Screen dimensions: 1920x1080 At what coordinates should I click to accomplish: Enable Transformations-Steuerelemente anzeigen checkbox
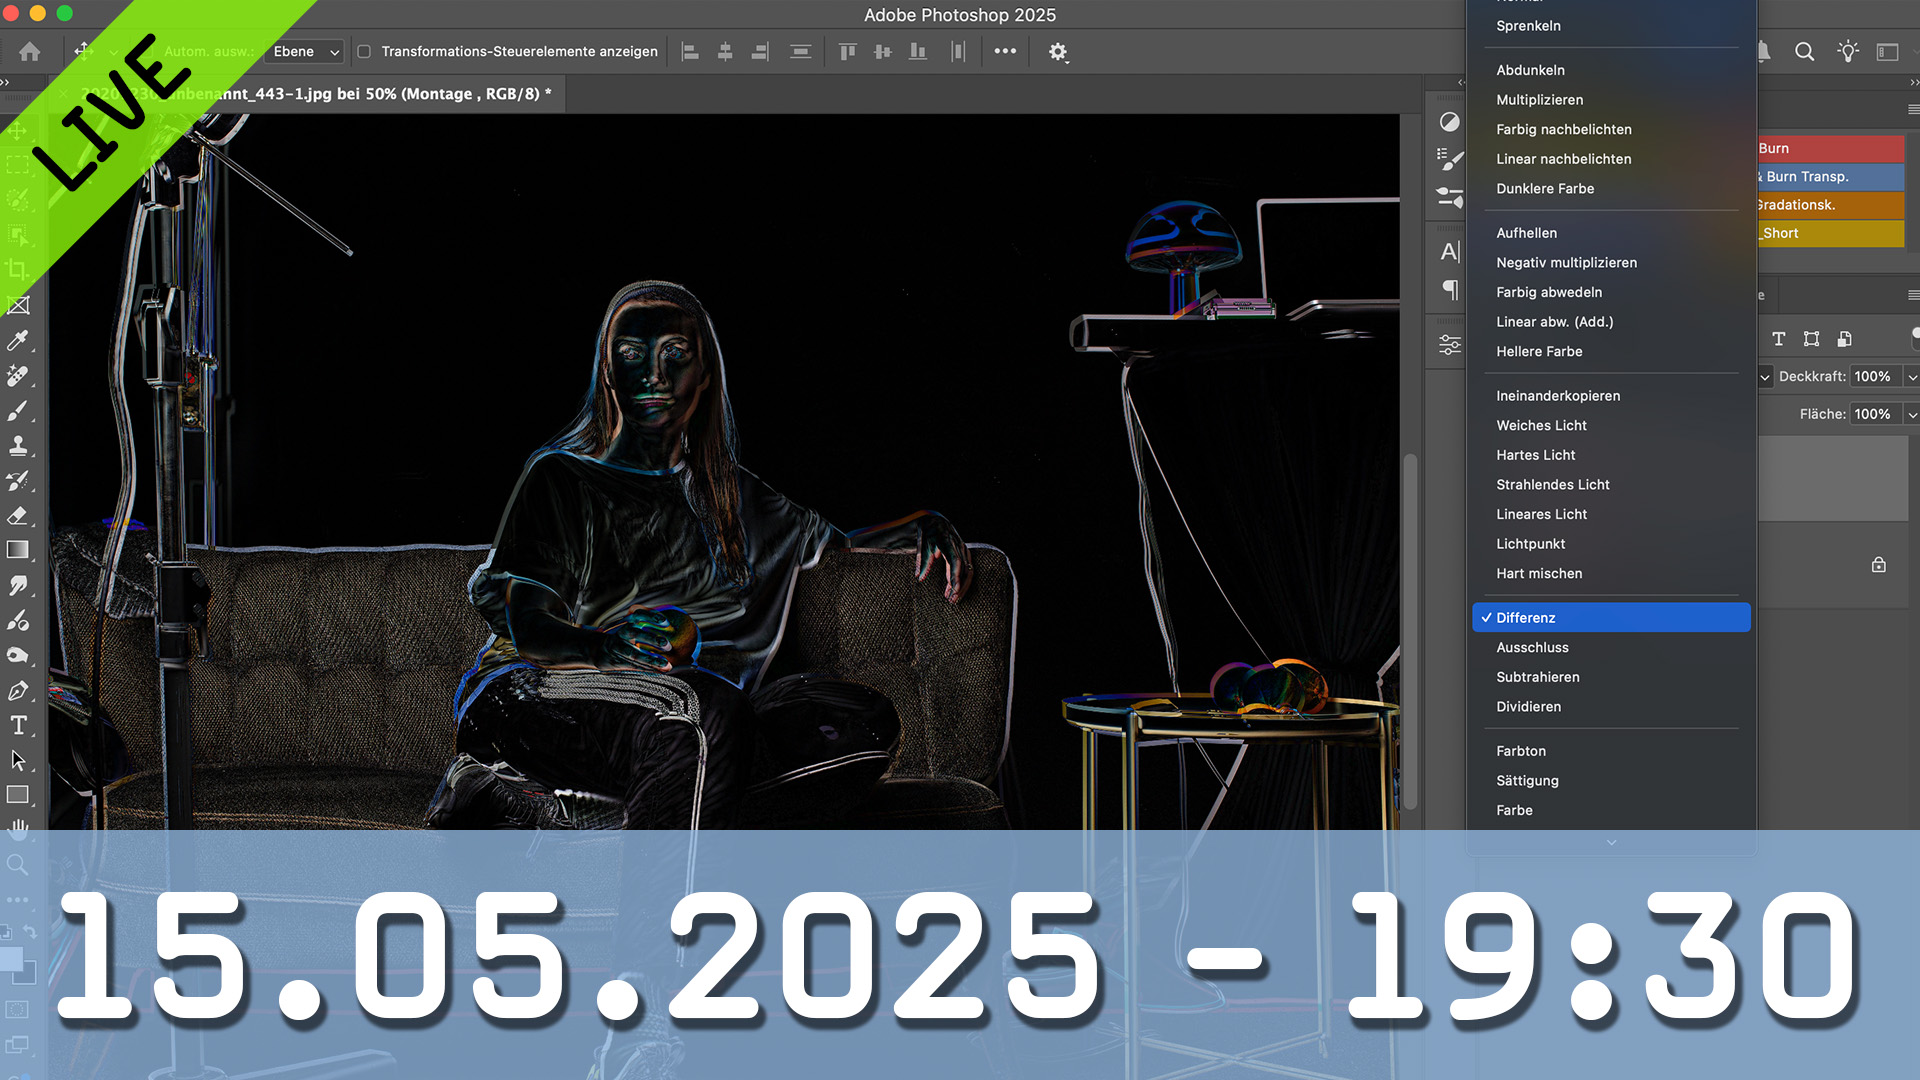[364, 52]
